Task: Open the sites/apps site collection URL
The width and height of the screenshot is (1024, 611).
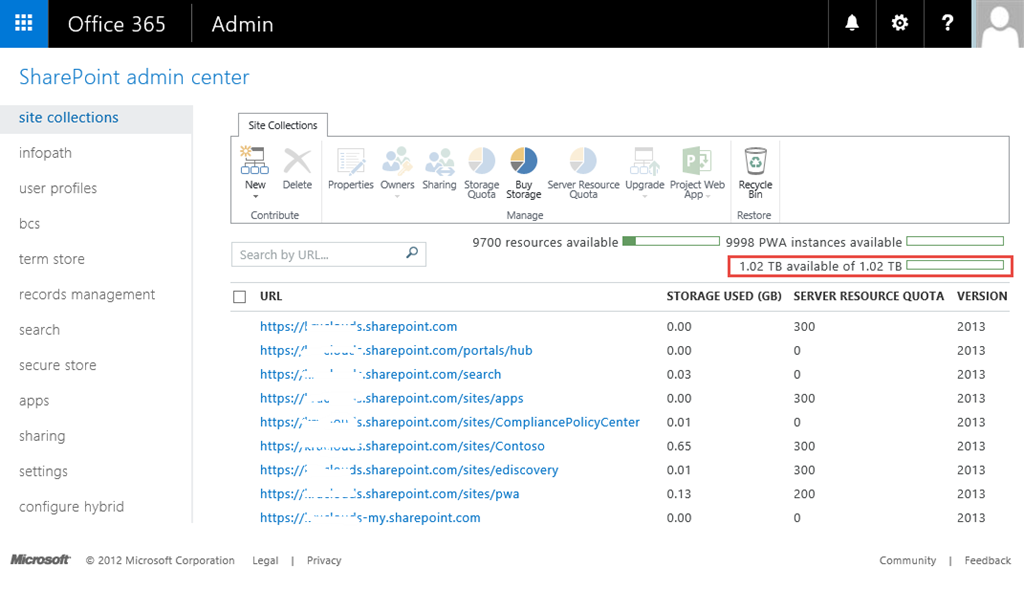Action: tap(391, 398)
